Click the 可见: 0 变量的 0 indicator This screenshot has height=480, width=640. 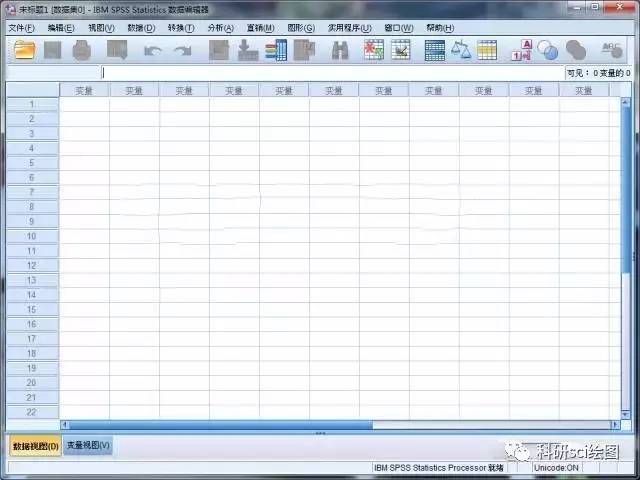point(598,73)
